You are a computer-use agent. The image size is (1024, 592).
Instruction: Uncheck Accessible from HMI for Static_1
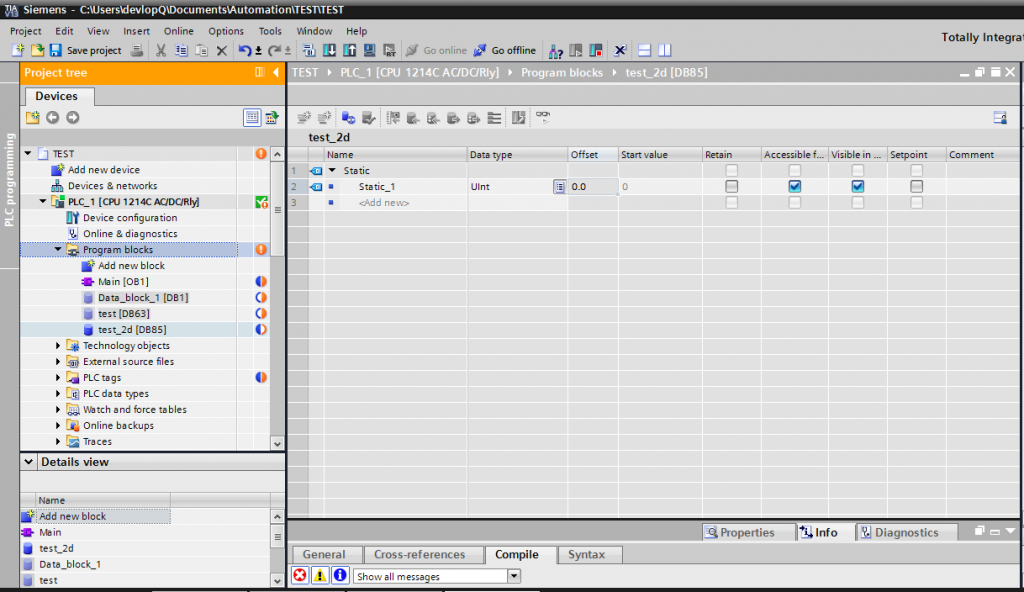[794, 187]
